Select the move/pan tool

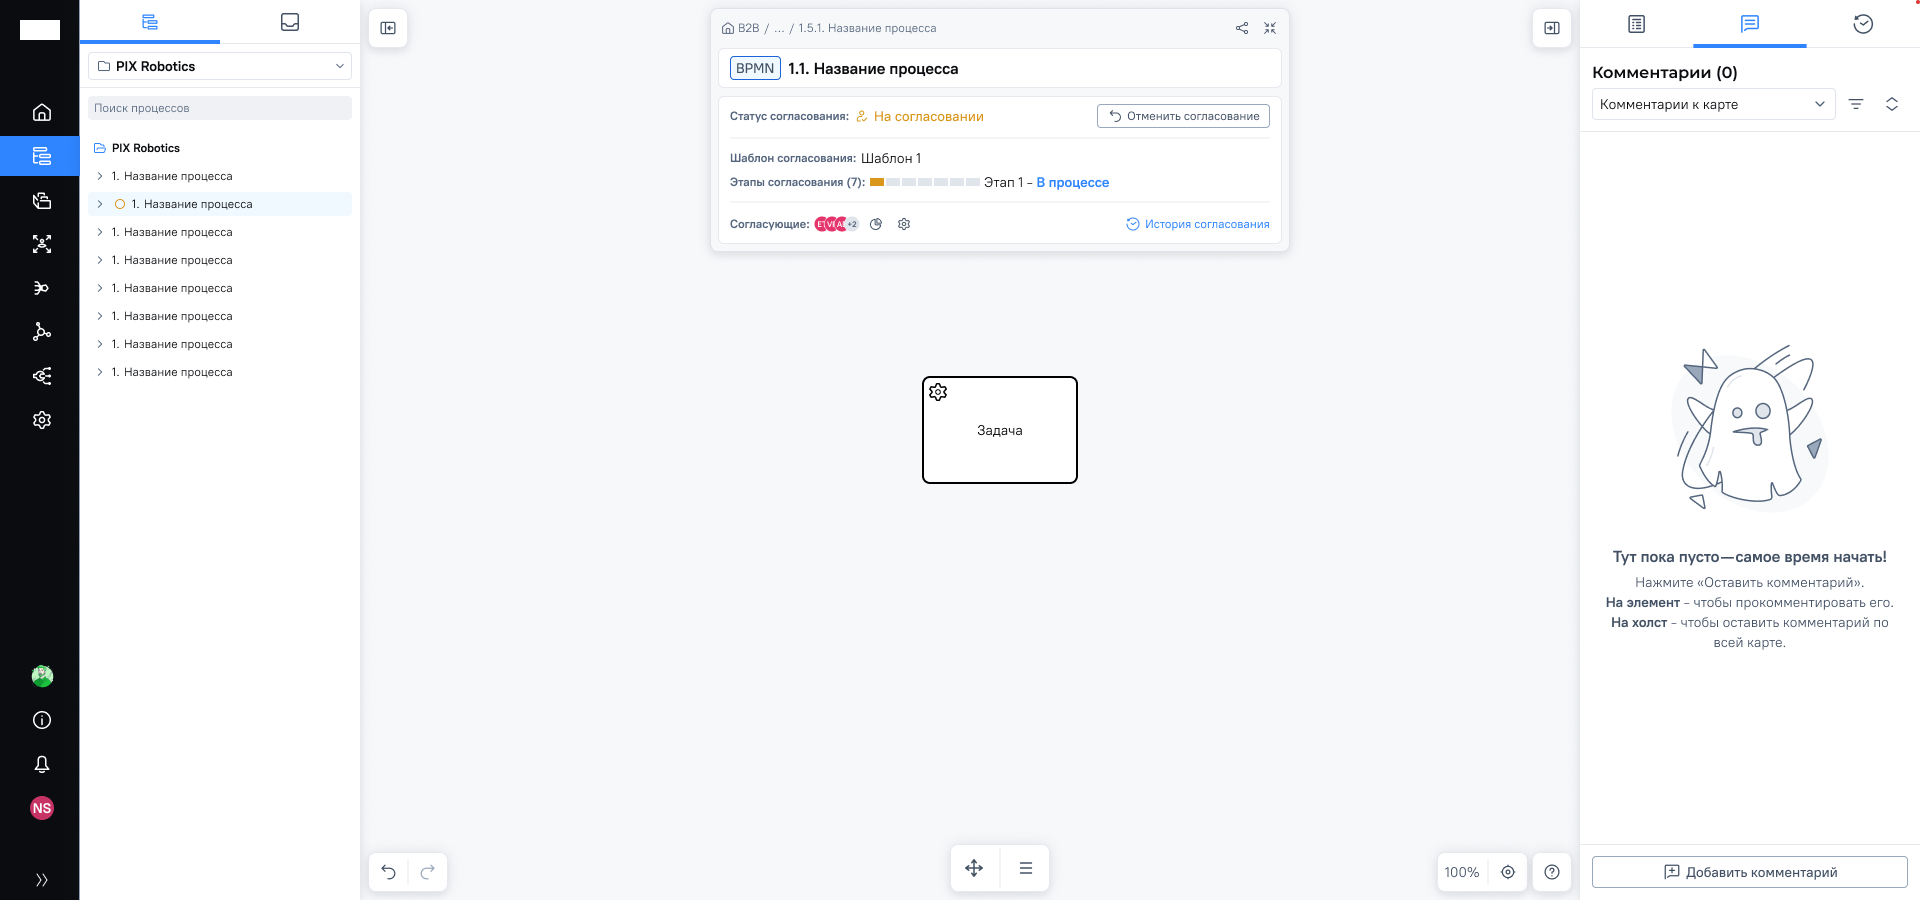tap(974, 868)
